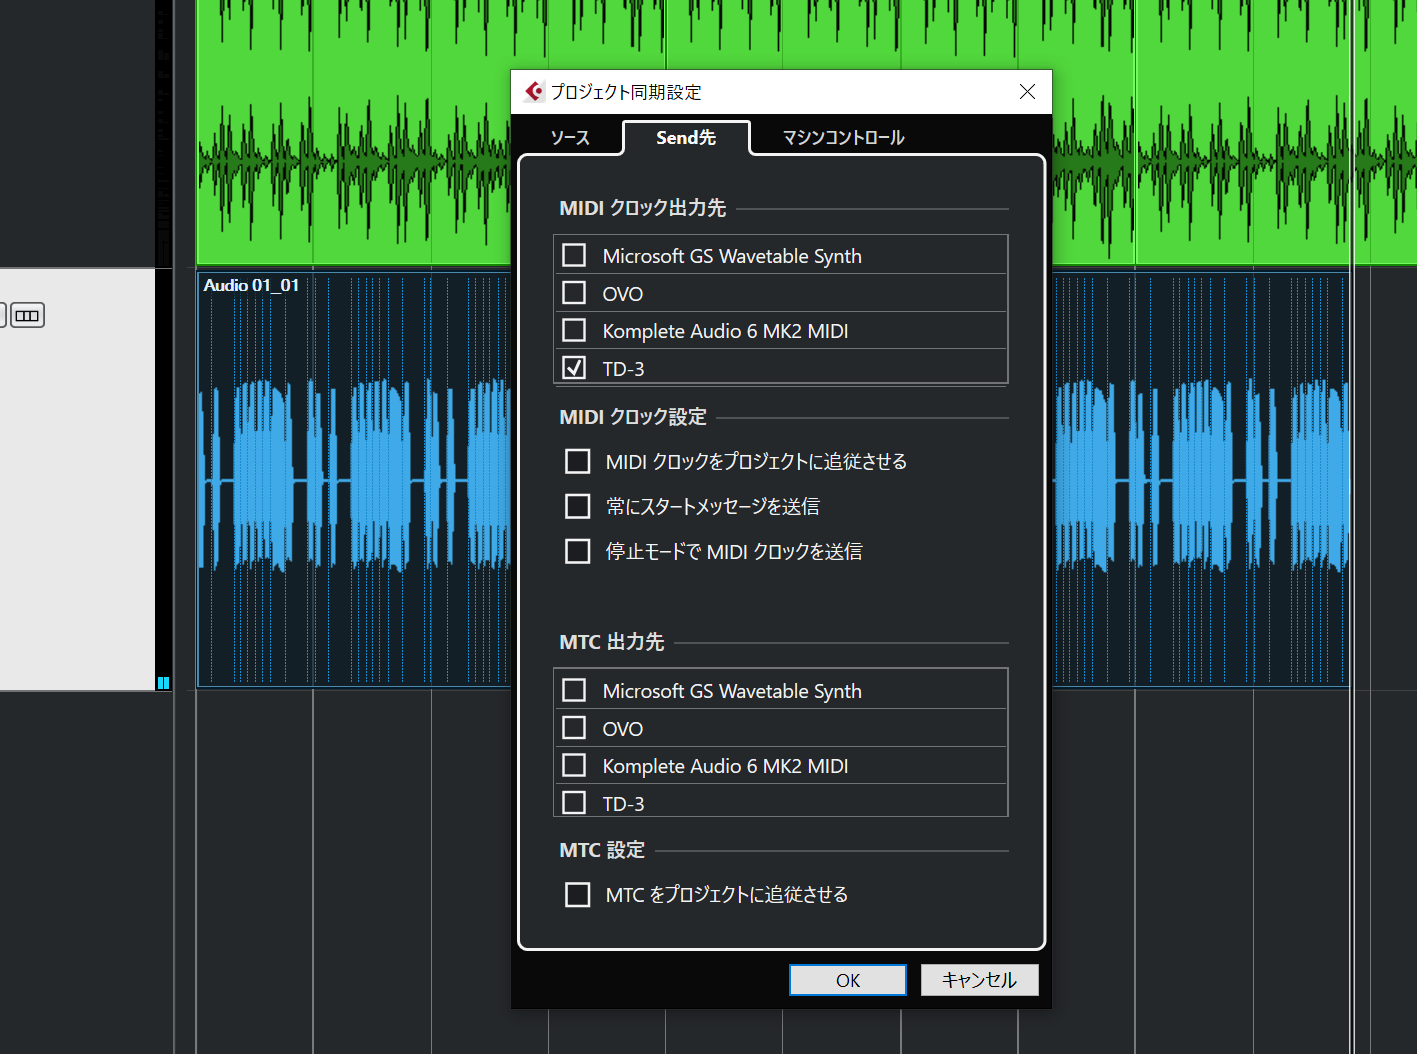Viewport: 1417px width, 1054px height.
Task: Select the Send先 tab
Action: coord(686,138)
